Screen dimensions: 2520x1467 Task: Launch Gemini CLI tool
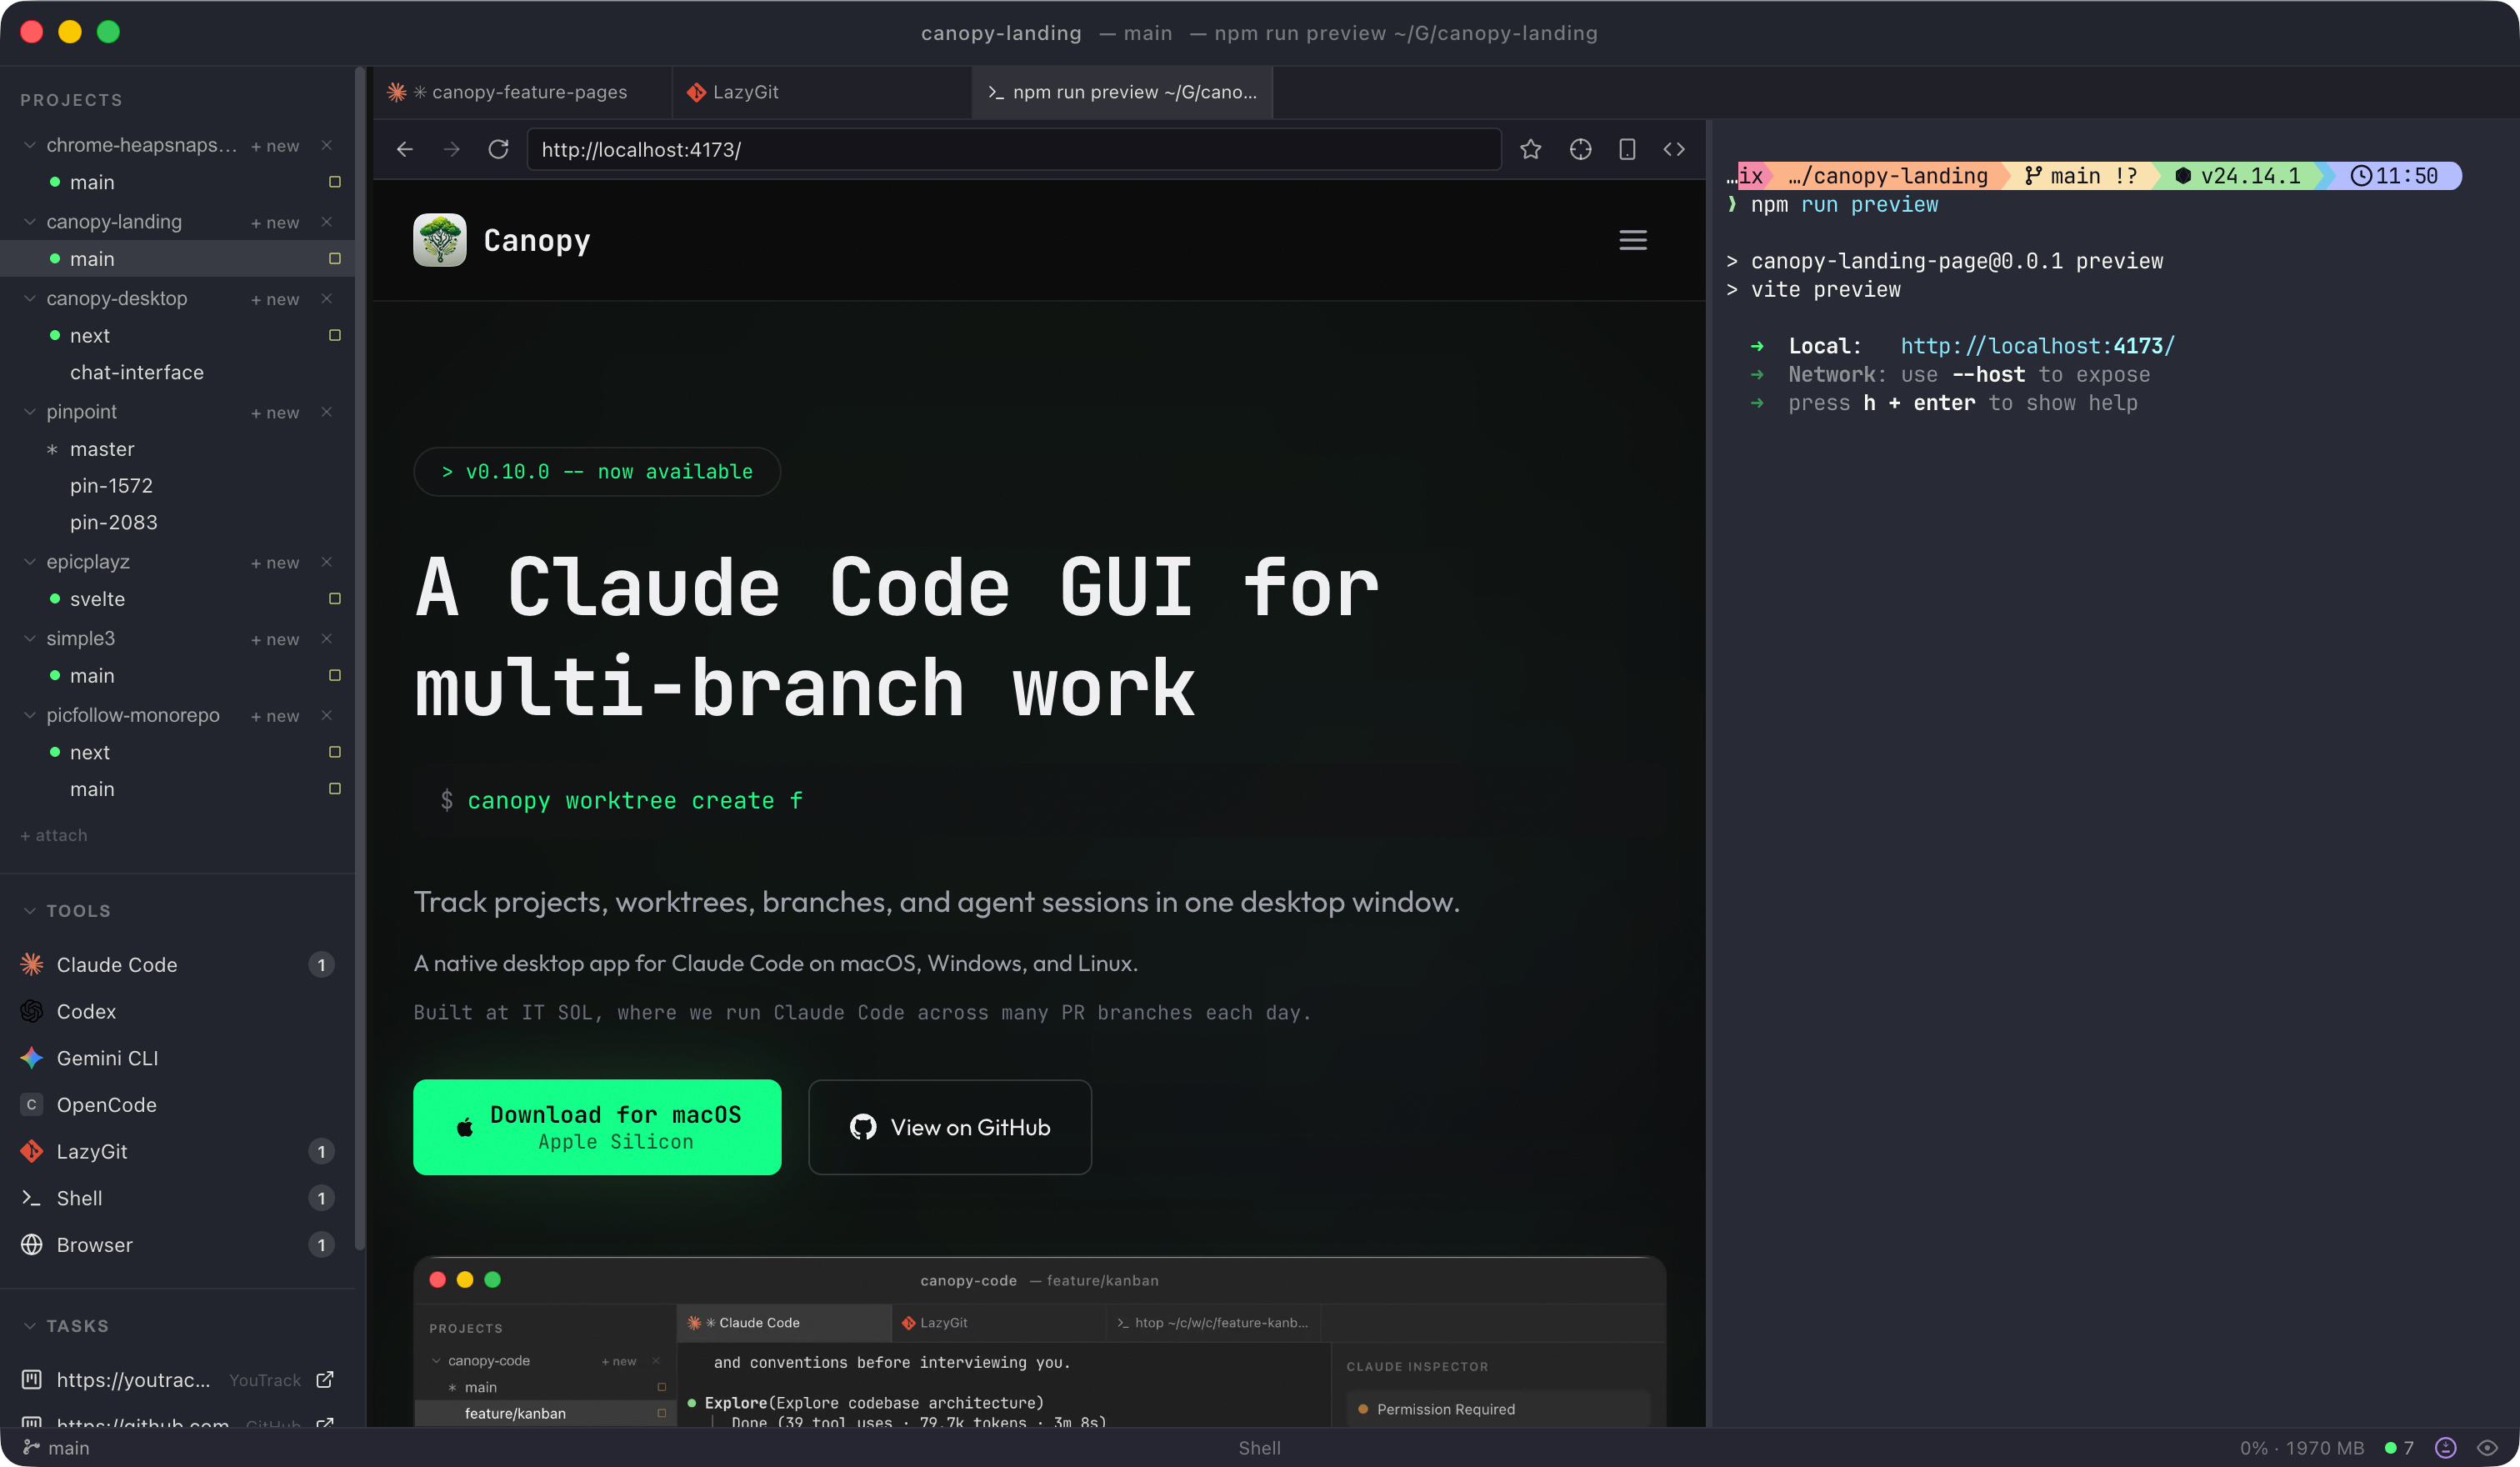(107, 1058)
